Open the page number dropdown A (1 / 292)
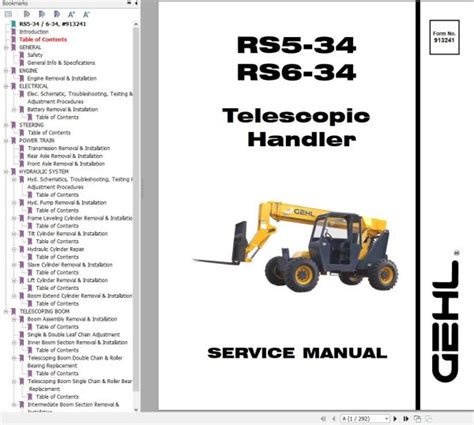Image resolution: width=474 pixels, height=425 pixels. [365, 419]
